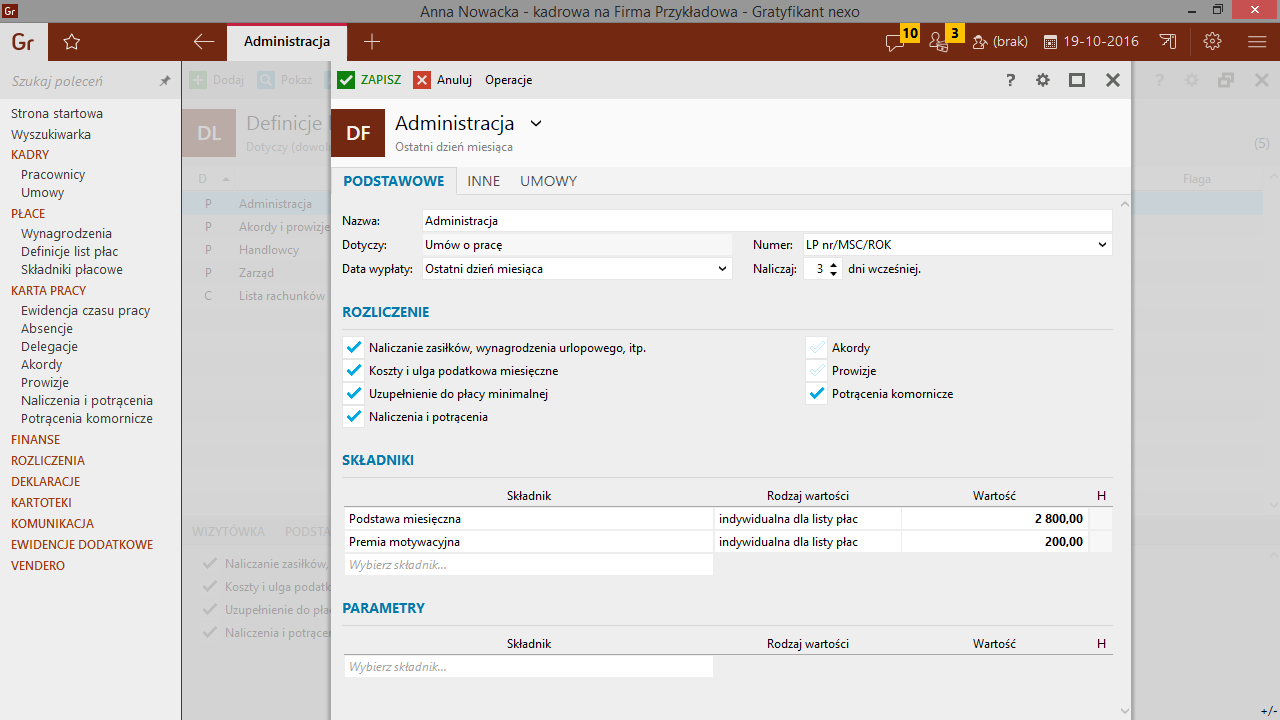Open the date 19-10-2016 calendar
The height and width of the screenshot is (720, 1280).
[x=1091, y=42]
